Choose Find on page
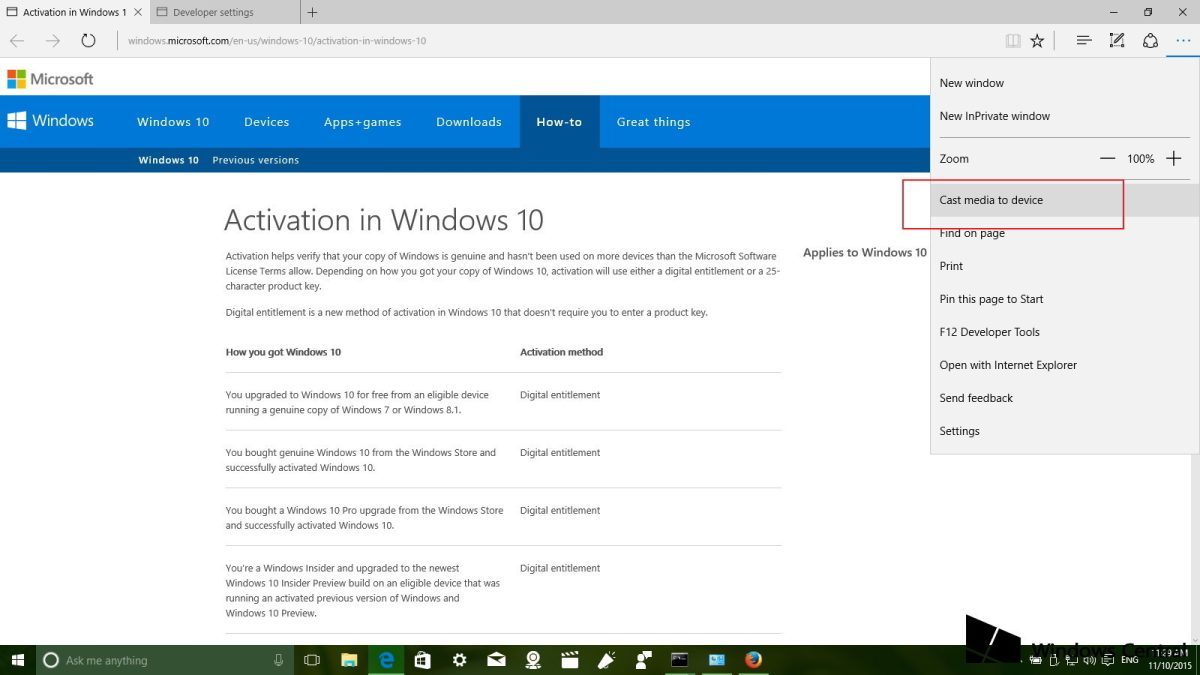Viewport: 1200px width, 675px height. (x=972, y=232)
